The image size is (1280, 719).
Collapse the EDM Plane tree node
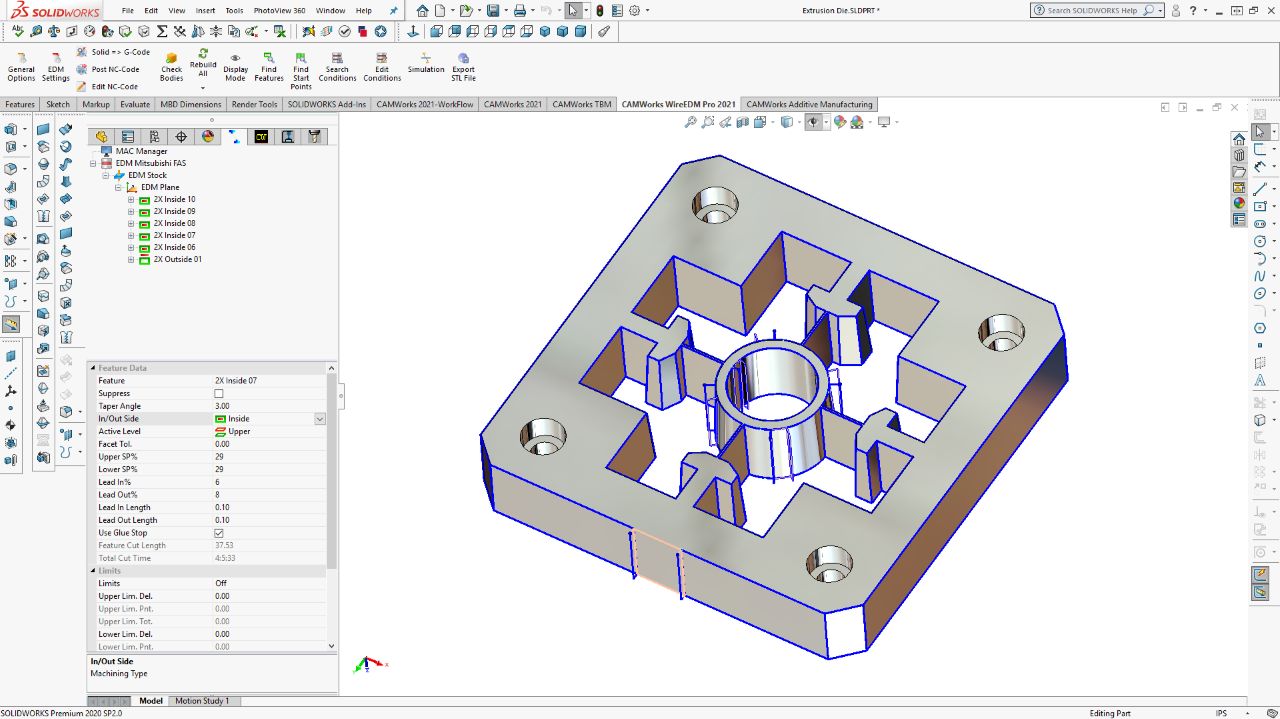[119, 188]
